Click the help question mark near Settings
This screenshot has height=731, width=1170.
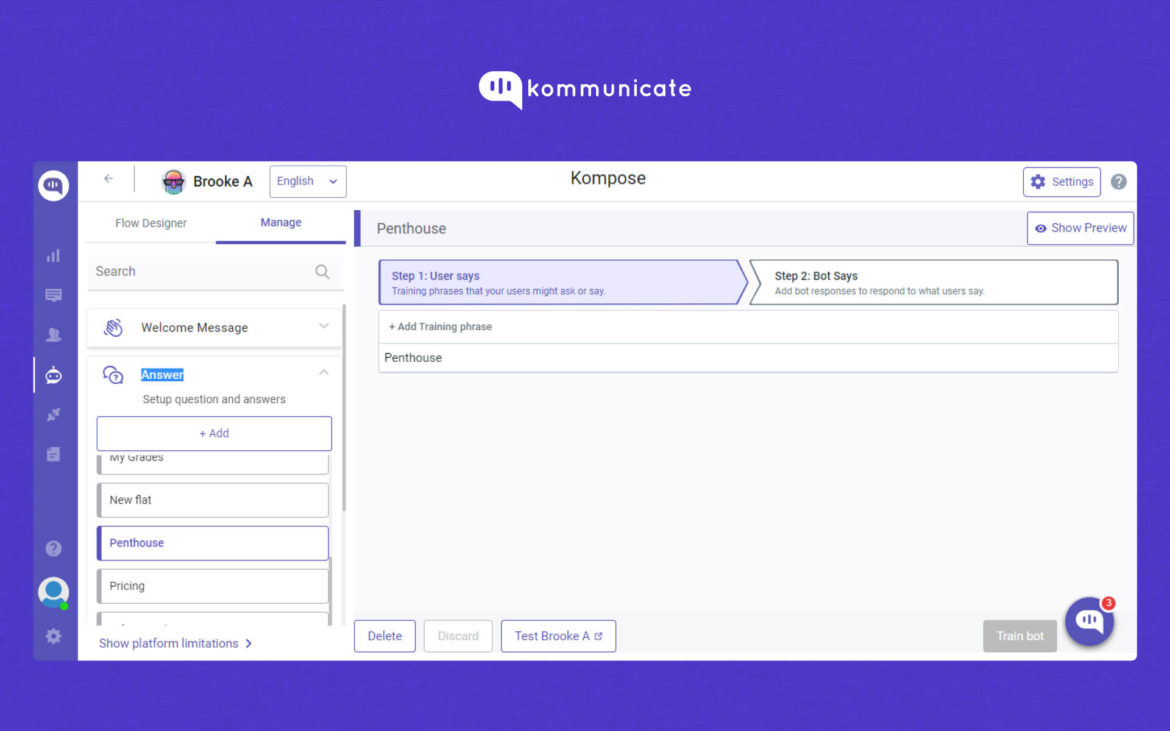(1118, 182)
